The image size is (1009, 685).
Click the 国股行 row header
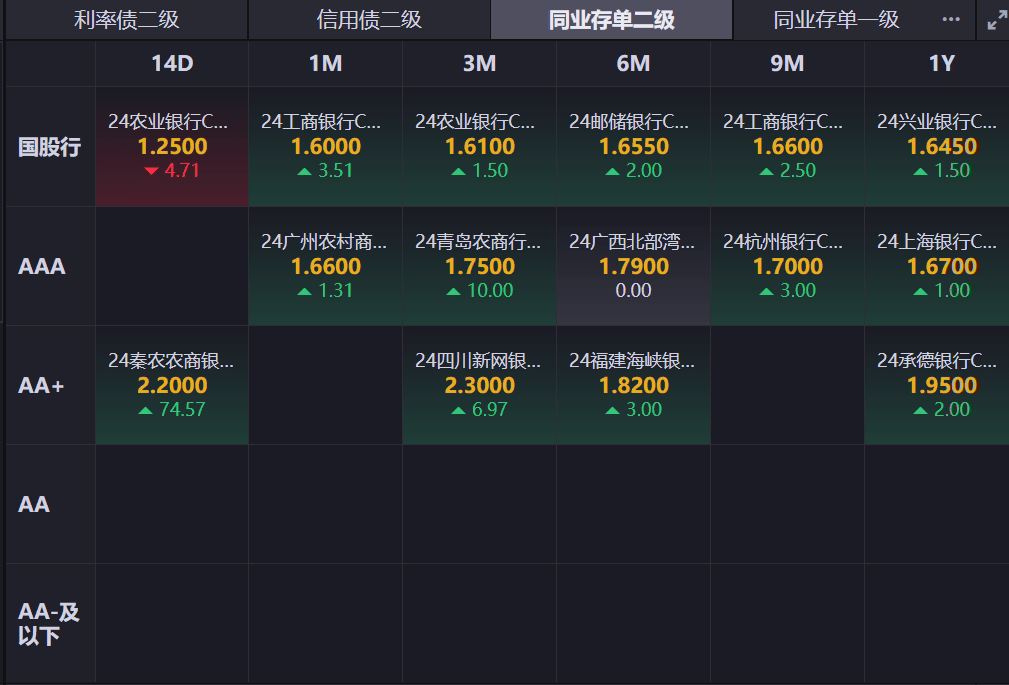pyautogui.click(x=50, y=147)
